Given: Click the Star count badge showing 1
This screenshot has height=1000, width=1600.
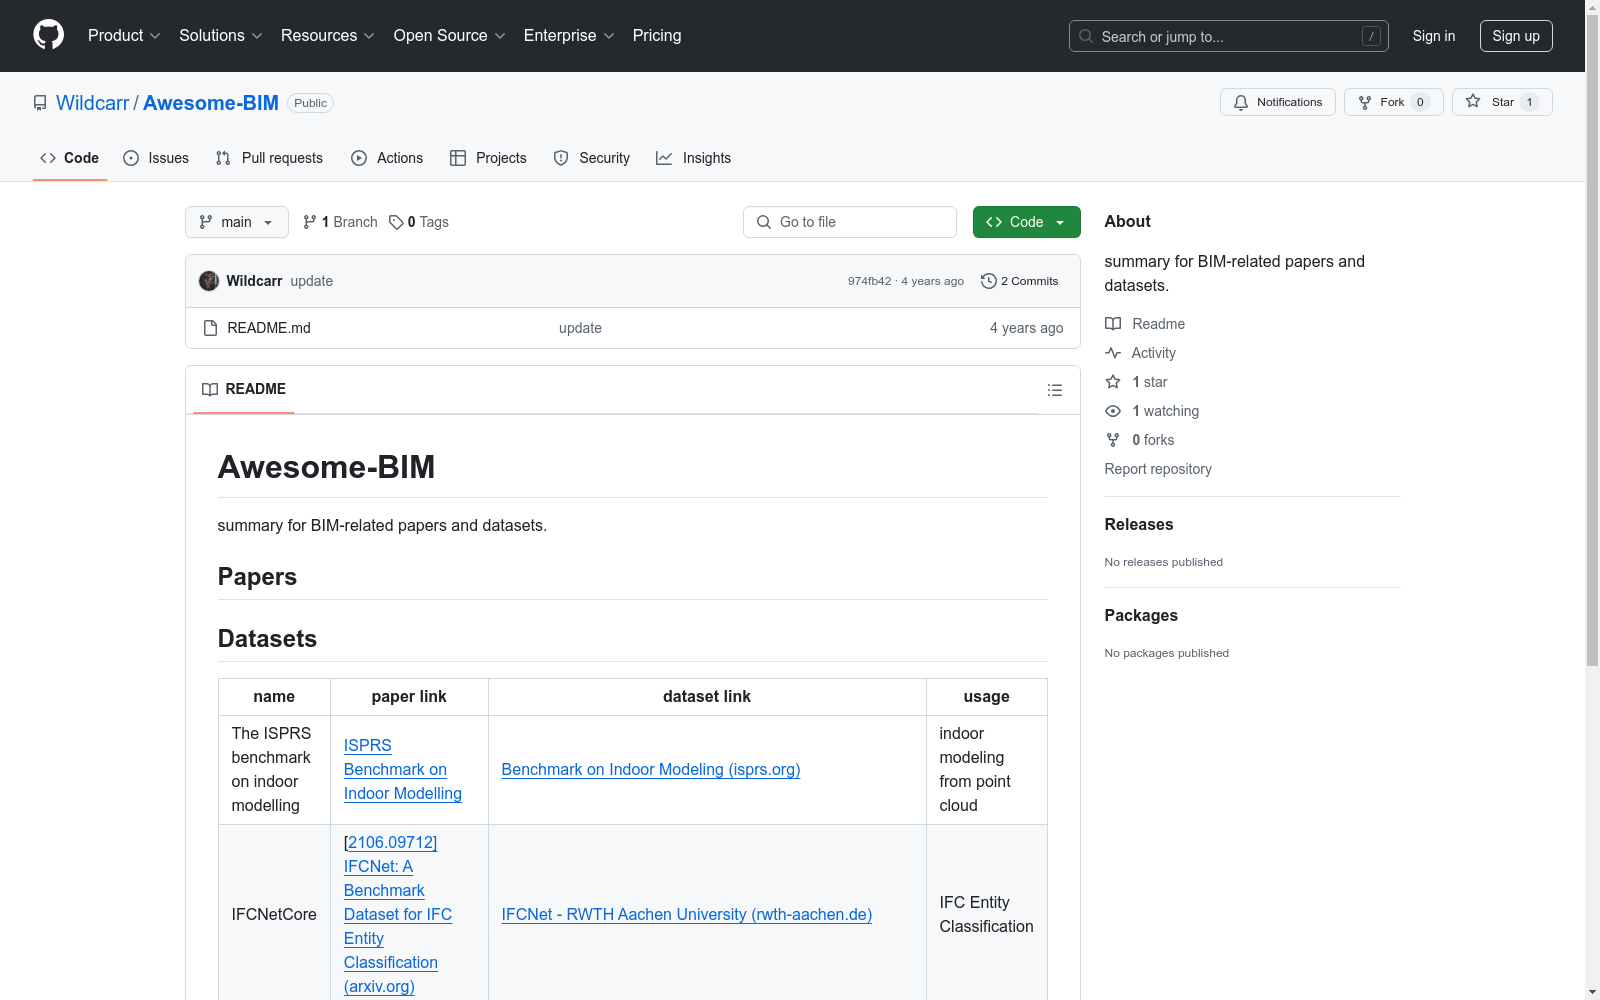Looking at the screenshot, I should coord(1529,102).
